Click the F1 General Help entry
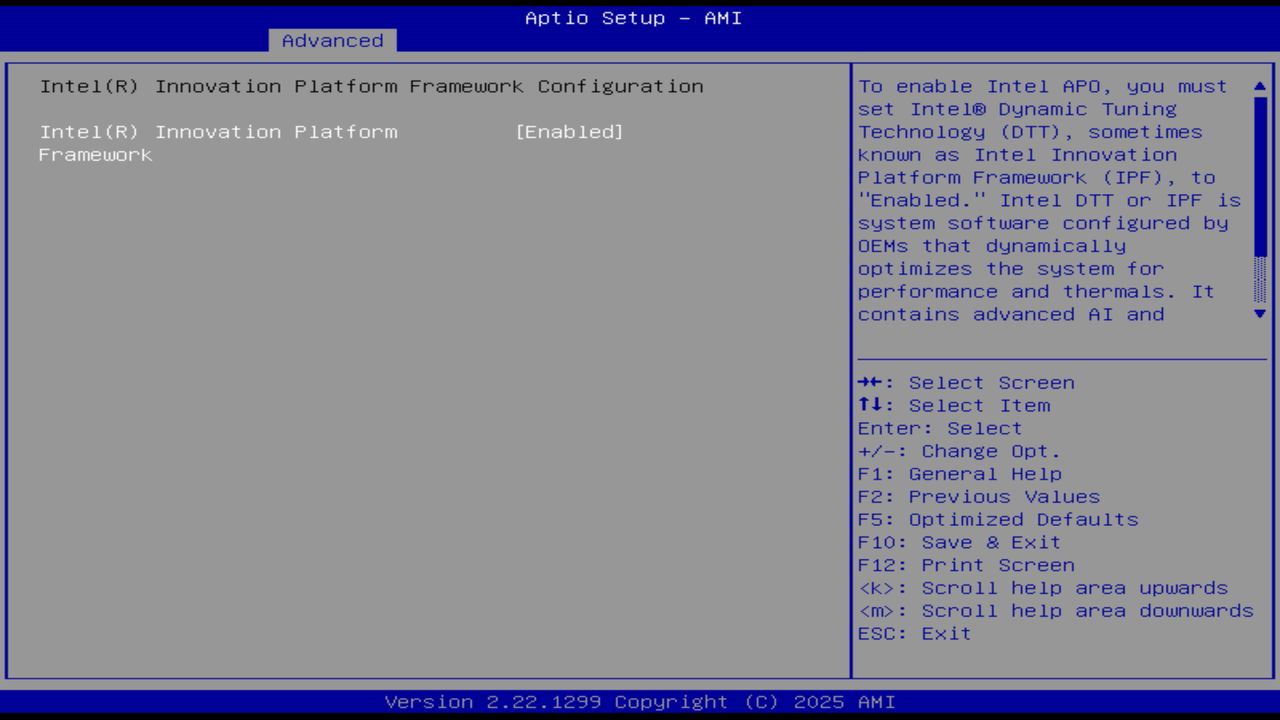 pyautogui.click(x=959, y=473)
